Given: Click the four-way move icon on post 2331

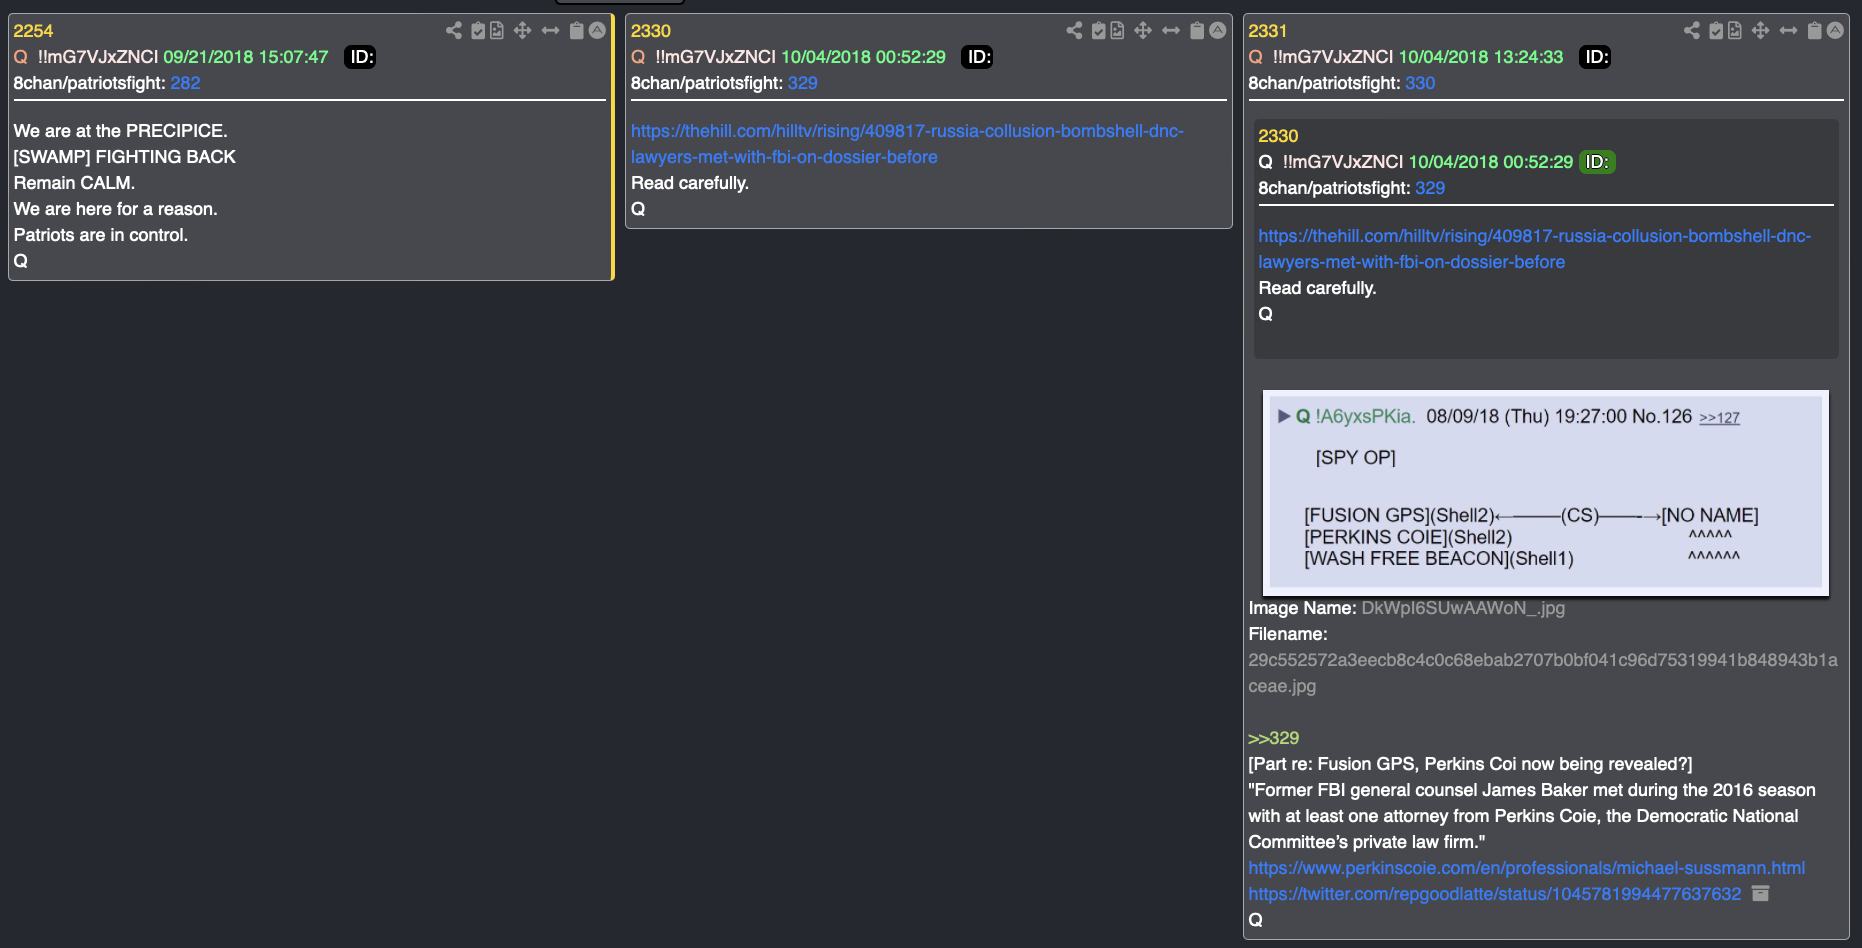Looking at the screenshot, I should (x=1760, y=30).
